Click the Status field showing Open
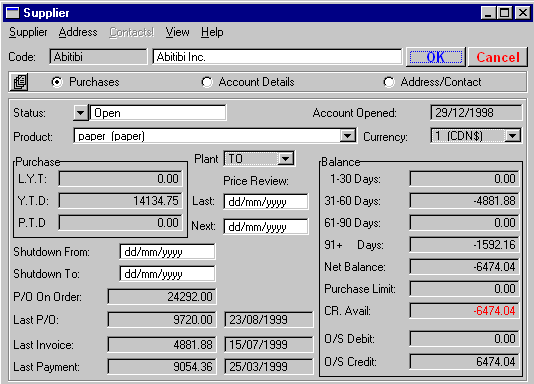This screenshot has width=534, height=384. pos(158,113)
